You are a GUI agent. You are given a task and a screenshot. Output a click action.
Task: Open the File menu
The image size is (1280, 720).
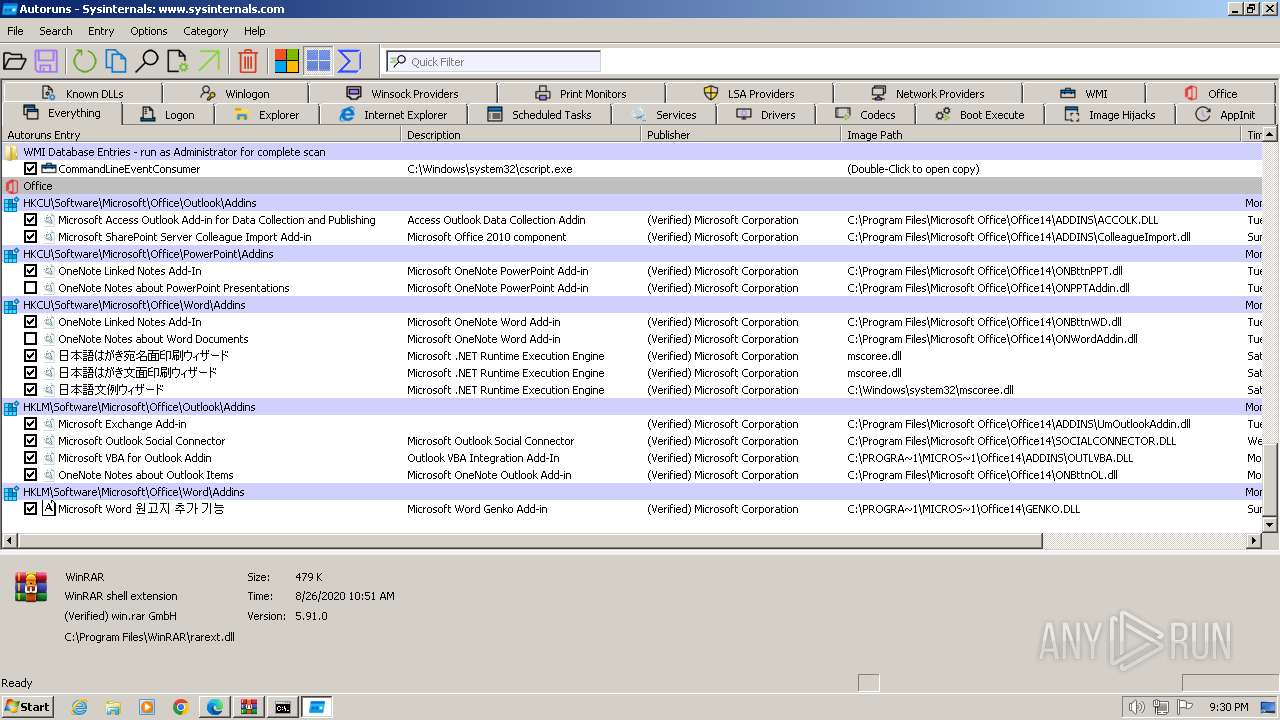click(15, 31)
